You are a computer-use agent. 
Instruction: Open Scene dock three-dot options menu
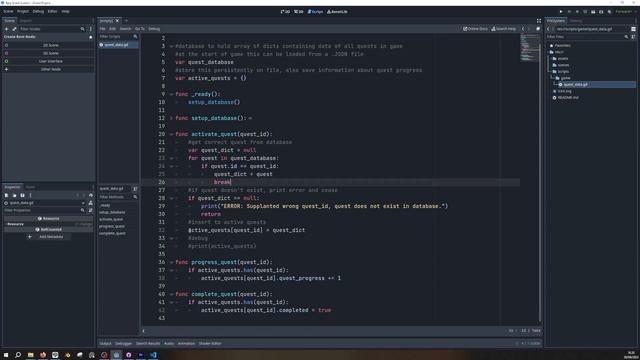click(x=91, y=29)
